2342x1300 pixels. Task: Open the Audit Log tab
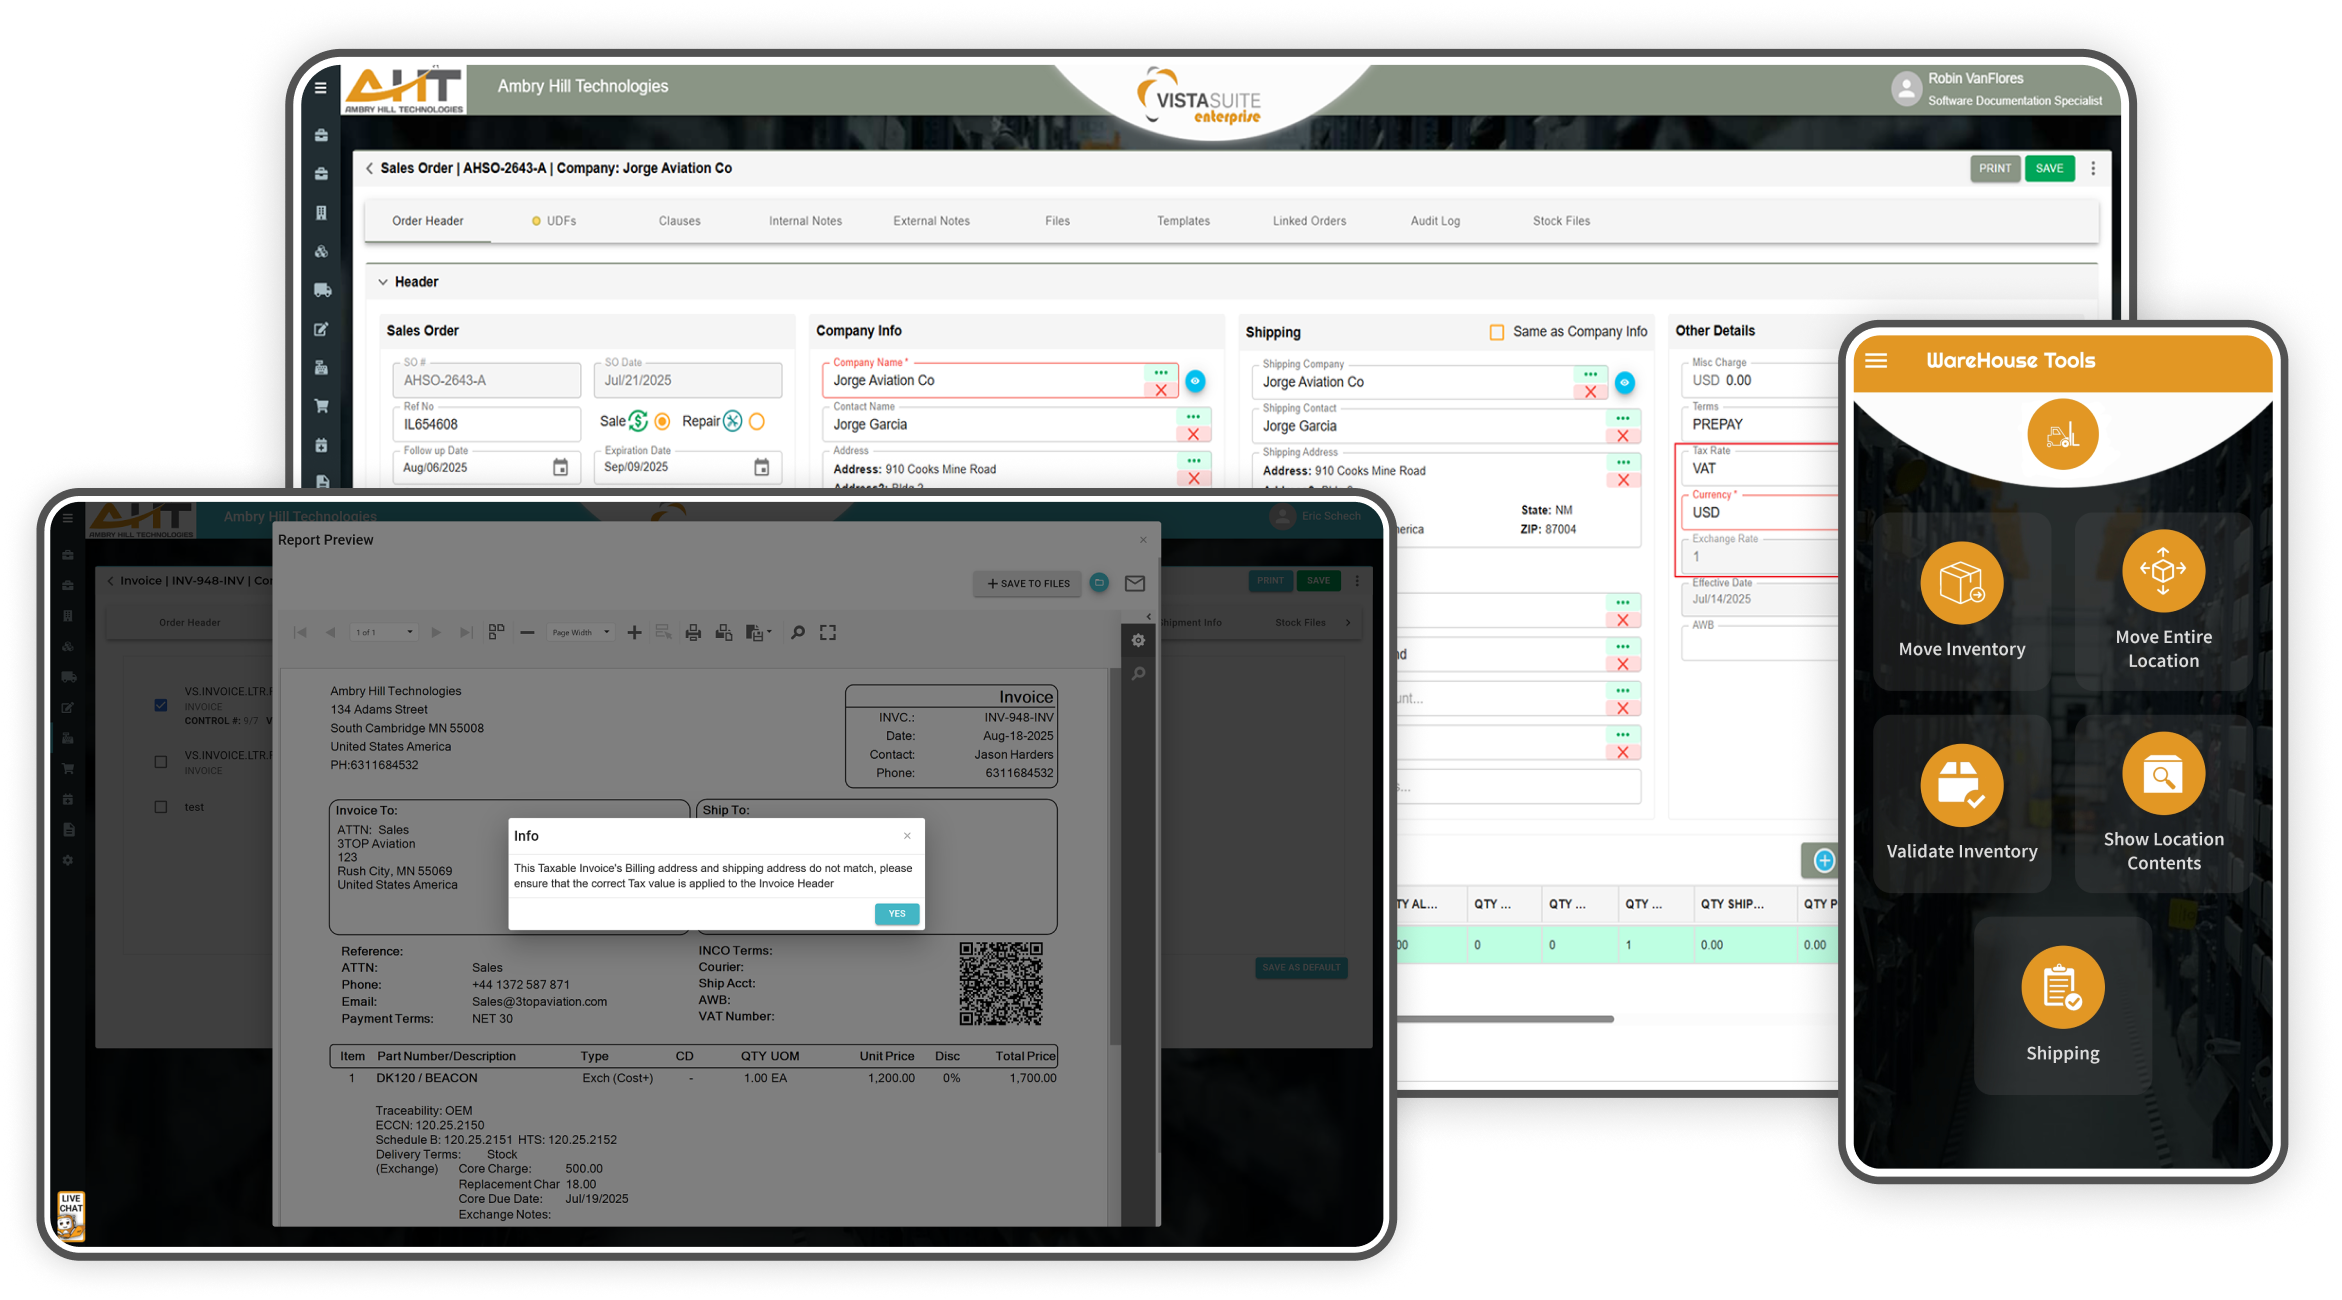pos(1435,221)
